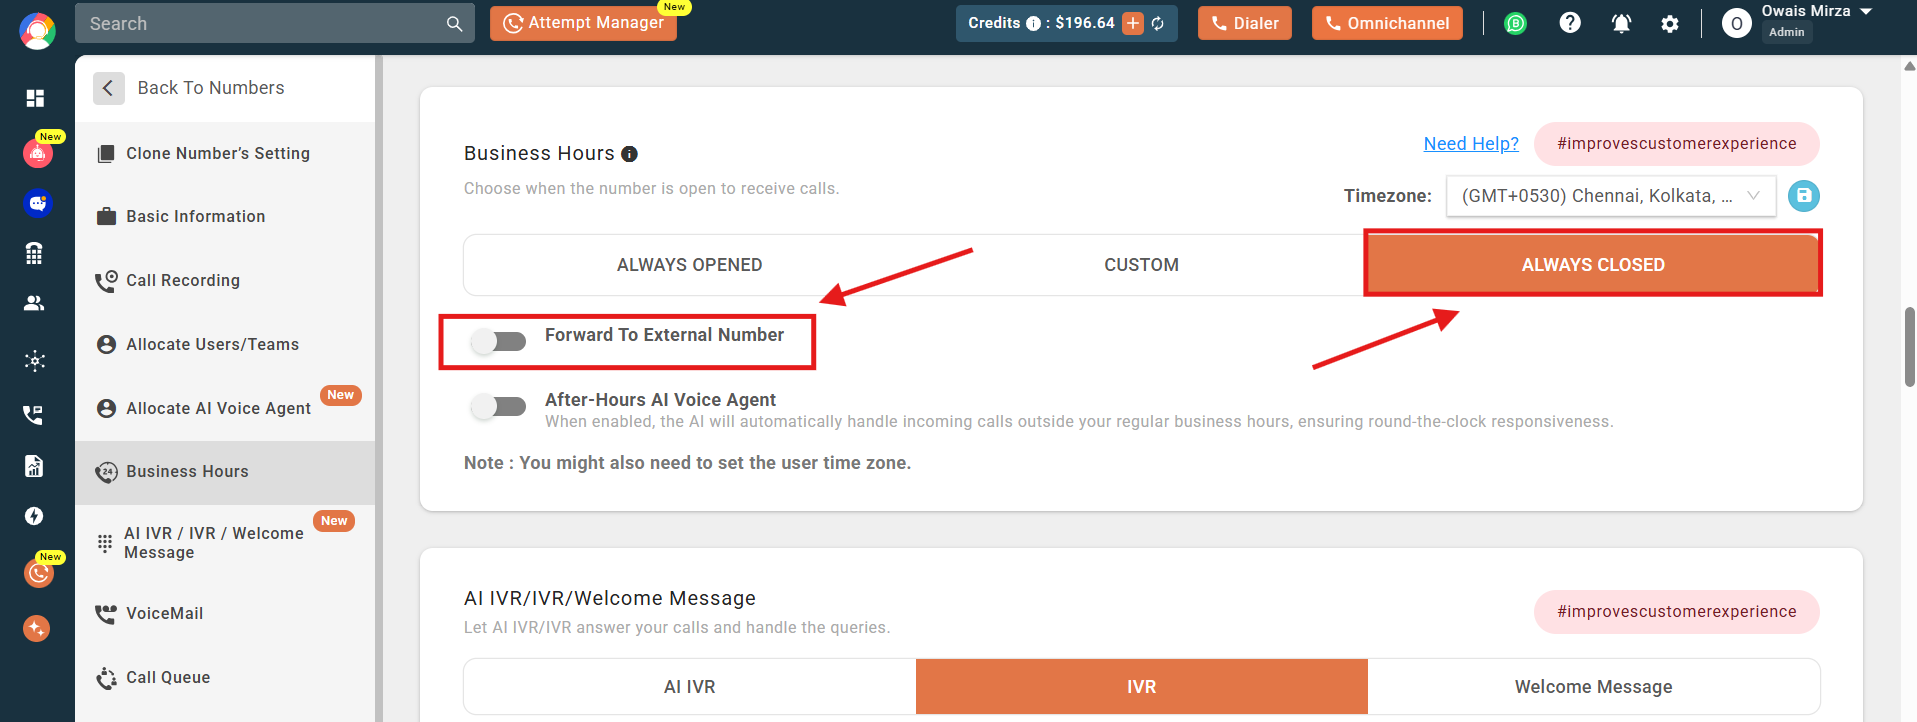1917x722 pixels.
Task: Open Allocate Users/Teams in sidebar
Action: pyautogui.click(x=225, y=345)
